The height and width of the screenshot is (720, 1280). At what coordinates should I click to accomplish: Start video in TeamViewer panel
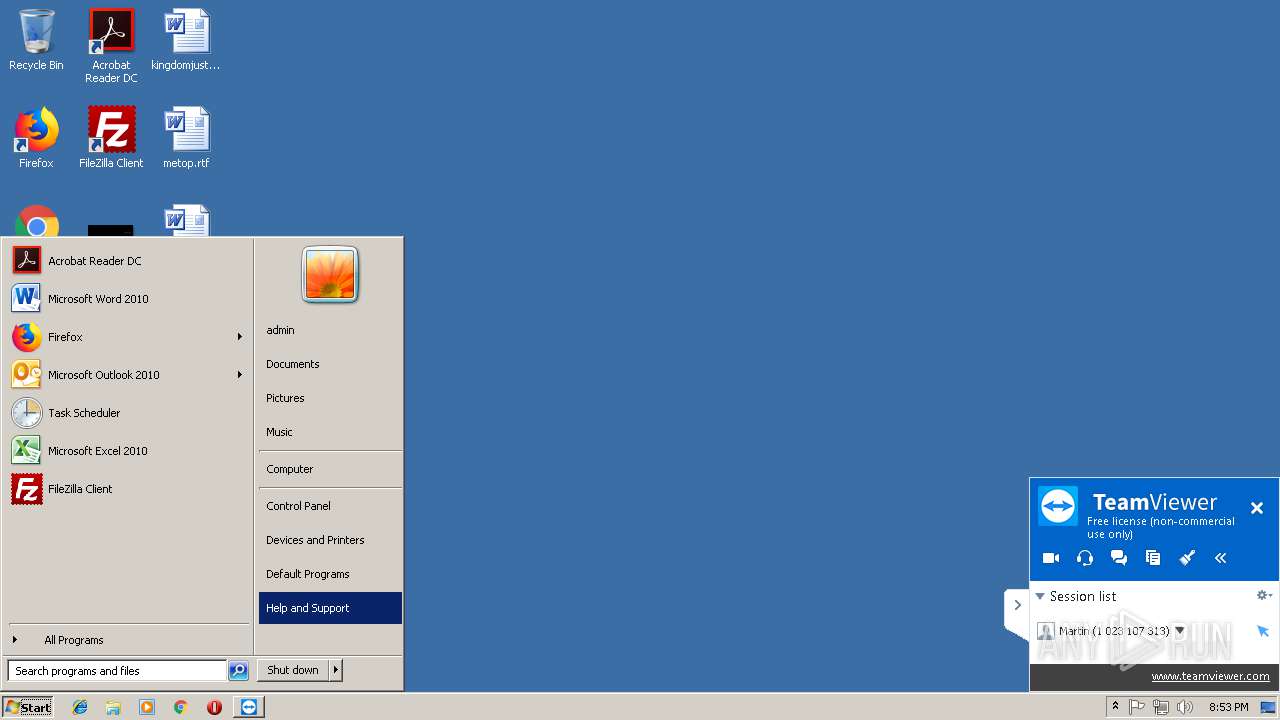1051,558
